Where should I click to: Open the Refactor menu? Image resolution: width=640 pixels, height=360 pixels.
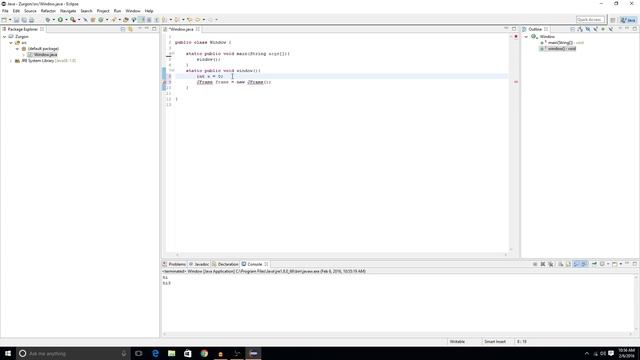(48, 11)
